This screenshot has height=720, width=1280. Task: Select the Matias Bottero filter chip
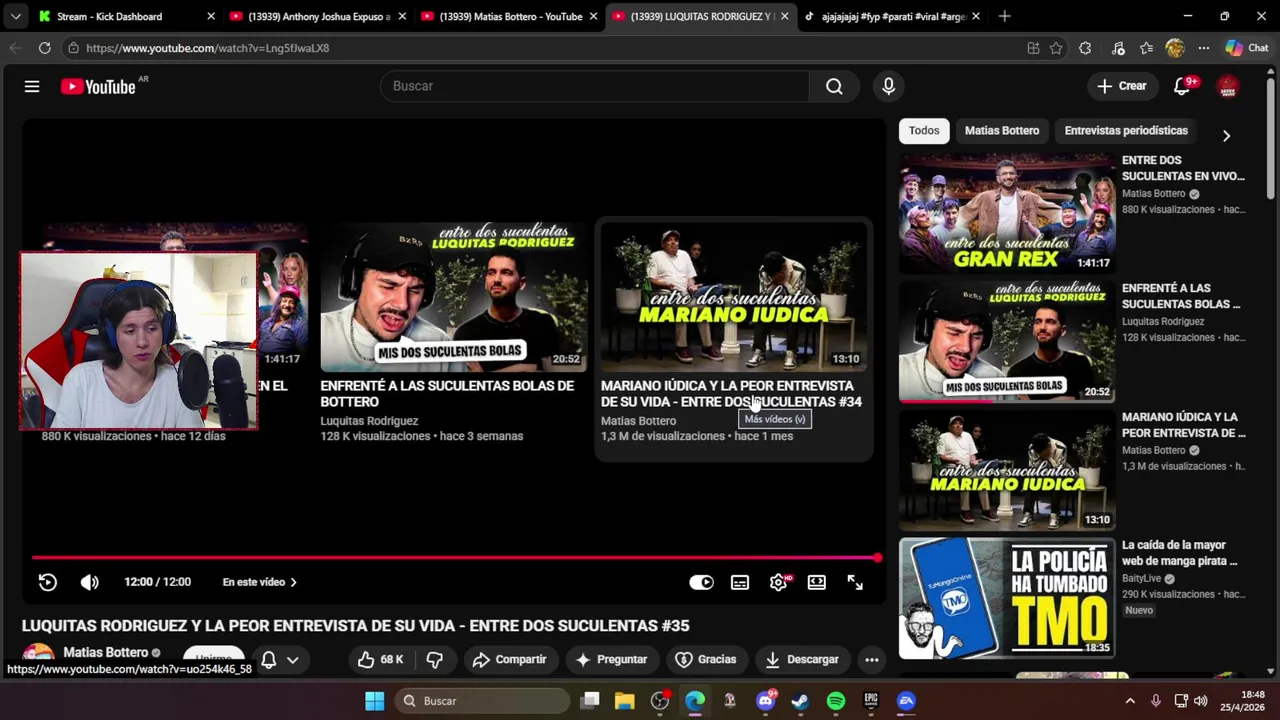point(1002,131)
